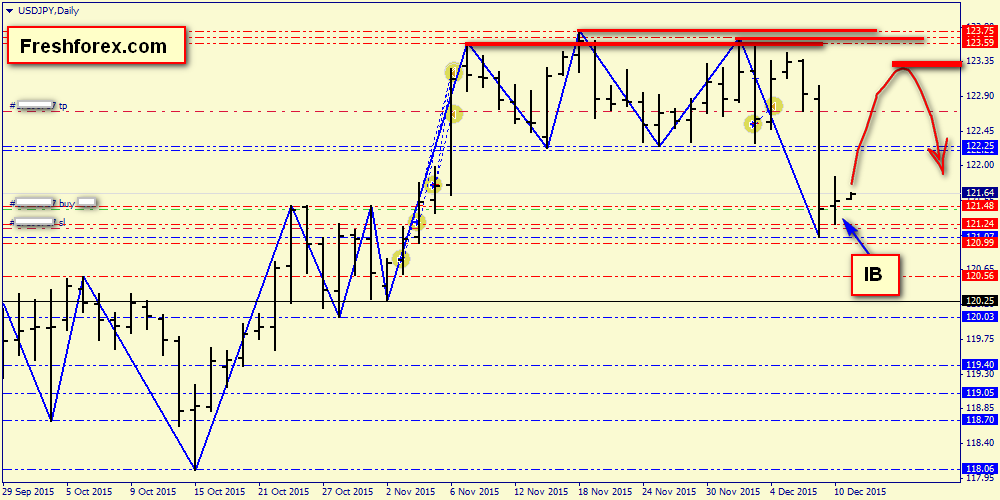Click the 27 Oct 2015 date label
This screenshot has width=1000, height=500.
pos(348,492)
